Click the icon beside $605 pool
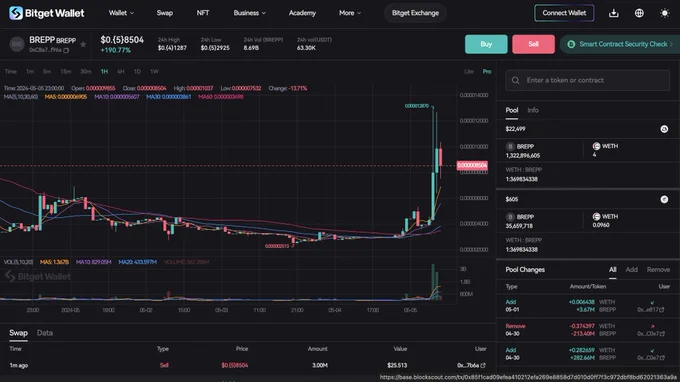Viewport: 680px width, 382px height. point(664,199)
